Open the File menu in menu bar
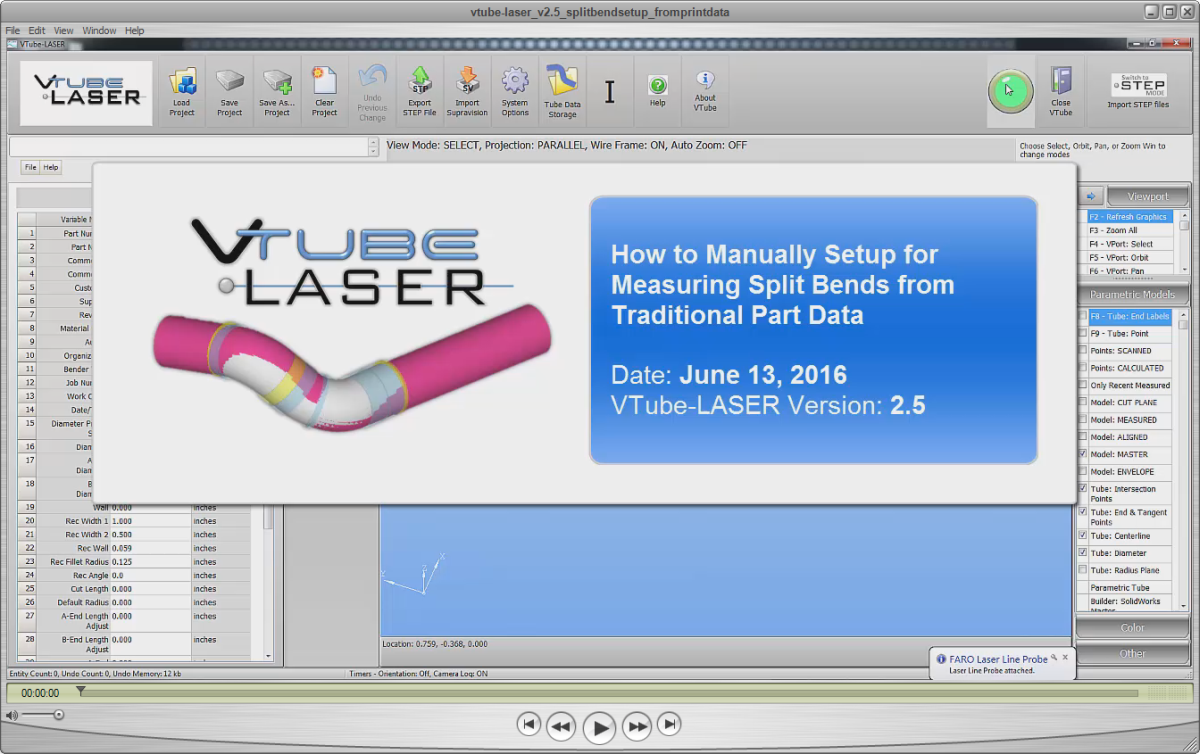 tap(13, 30)
